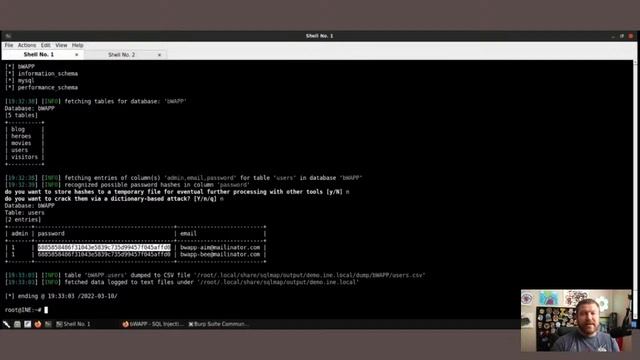The image size is (640, 360).
Task: Click the bwapp-bee@mailinator.com email
Action: coord(220,254)
